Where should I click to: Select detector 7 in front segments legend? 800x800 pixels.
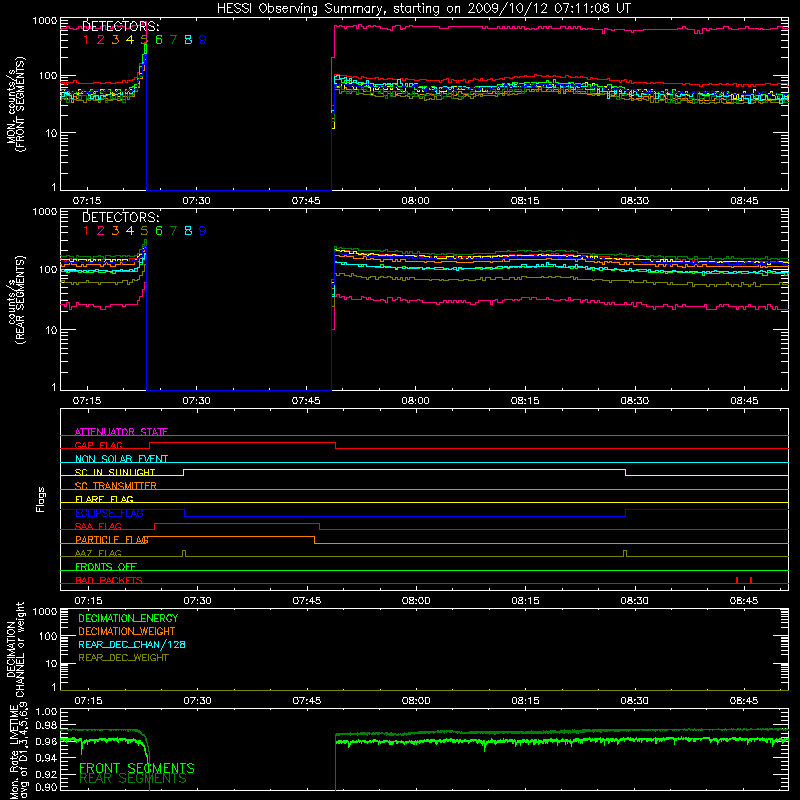(173, 40)
